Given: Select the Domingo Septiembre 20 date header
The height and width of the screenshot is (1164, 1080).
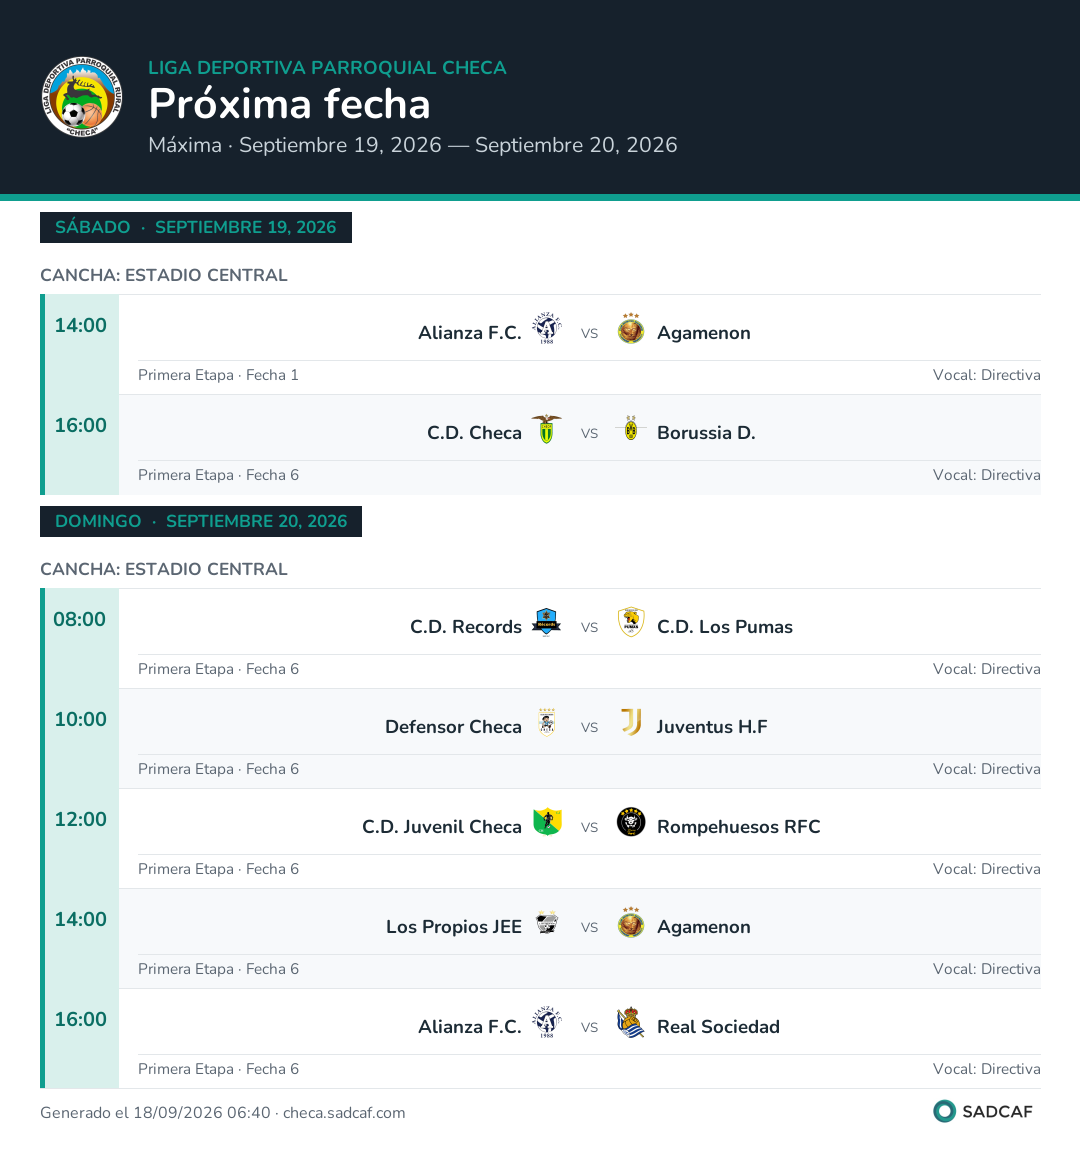Looking at the screenshot, I should click(201, 521).
